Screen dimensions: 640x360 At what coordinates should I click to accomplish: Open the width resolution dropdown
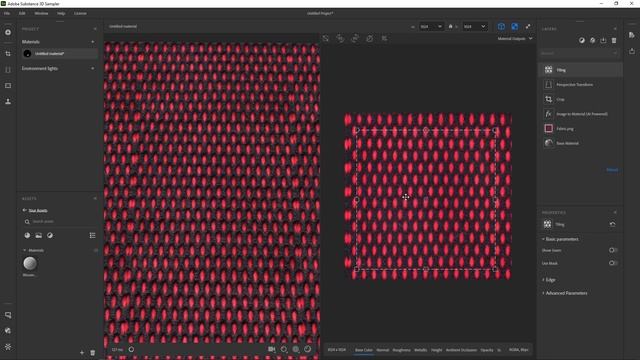coord(431,27)
